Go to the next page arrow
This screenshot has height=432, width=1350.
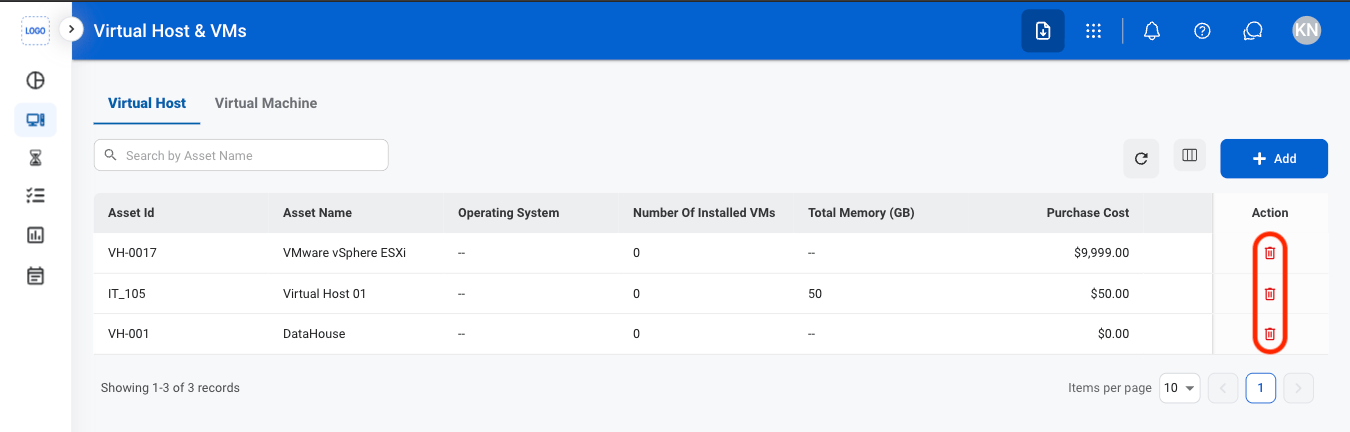[x=1298, y=388]
